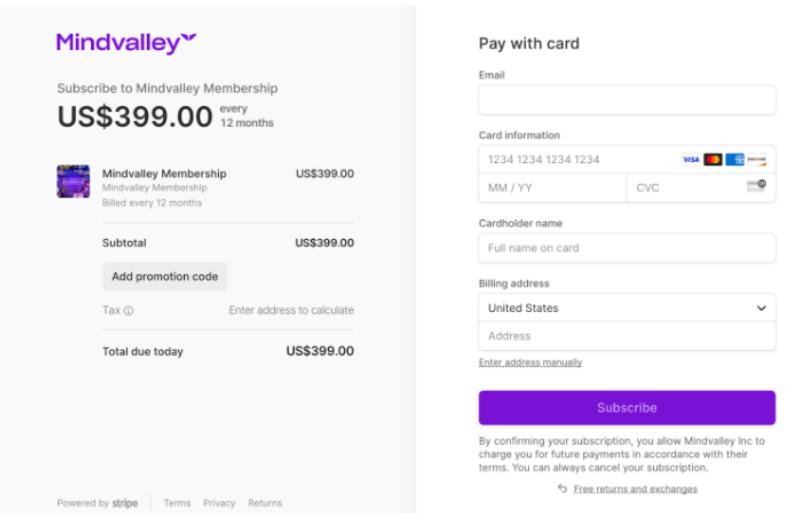Open Free returns and exchanges link

pos(635,489)
